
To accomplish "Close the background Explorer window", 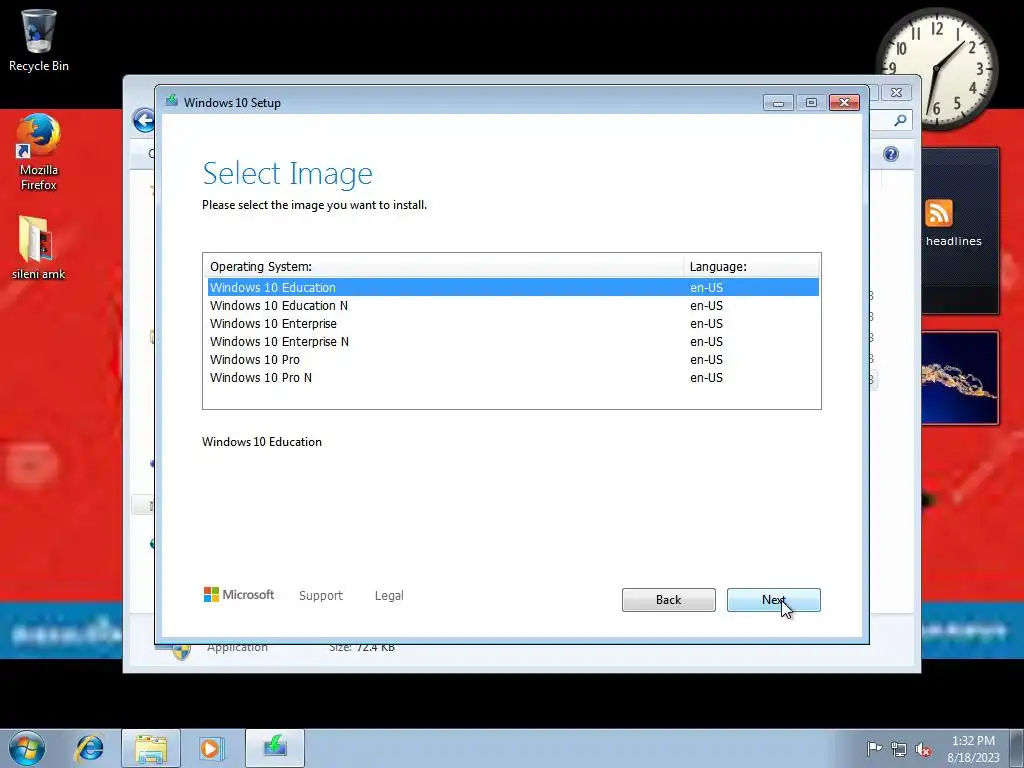I will tap(897, 93).
